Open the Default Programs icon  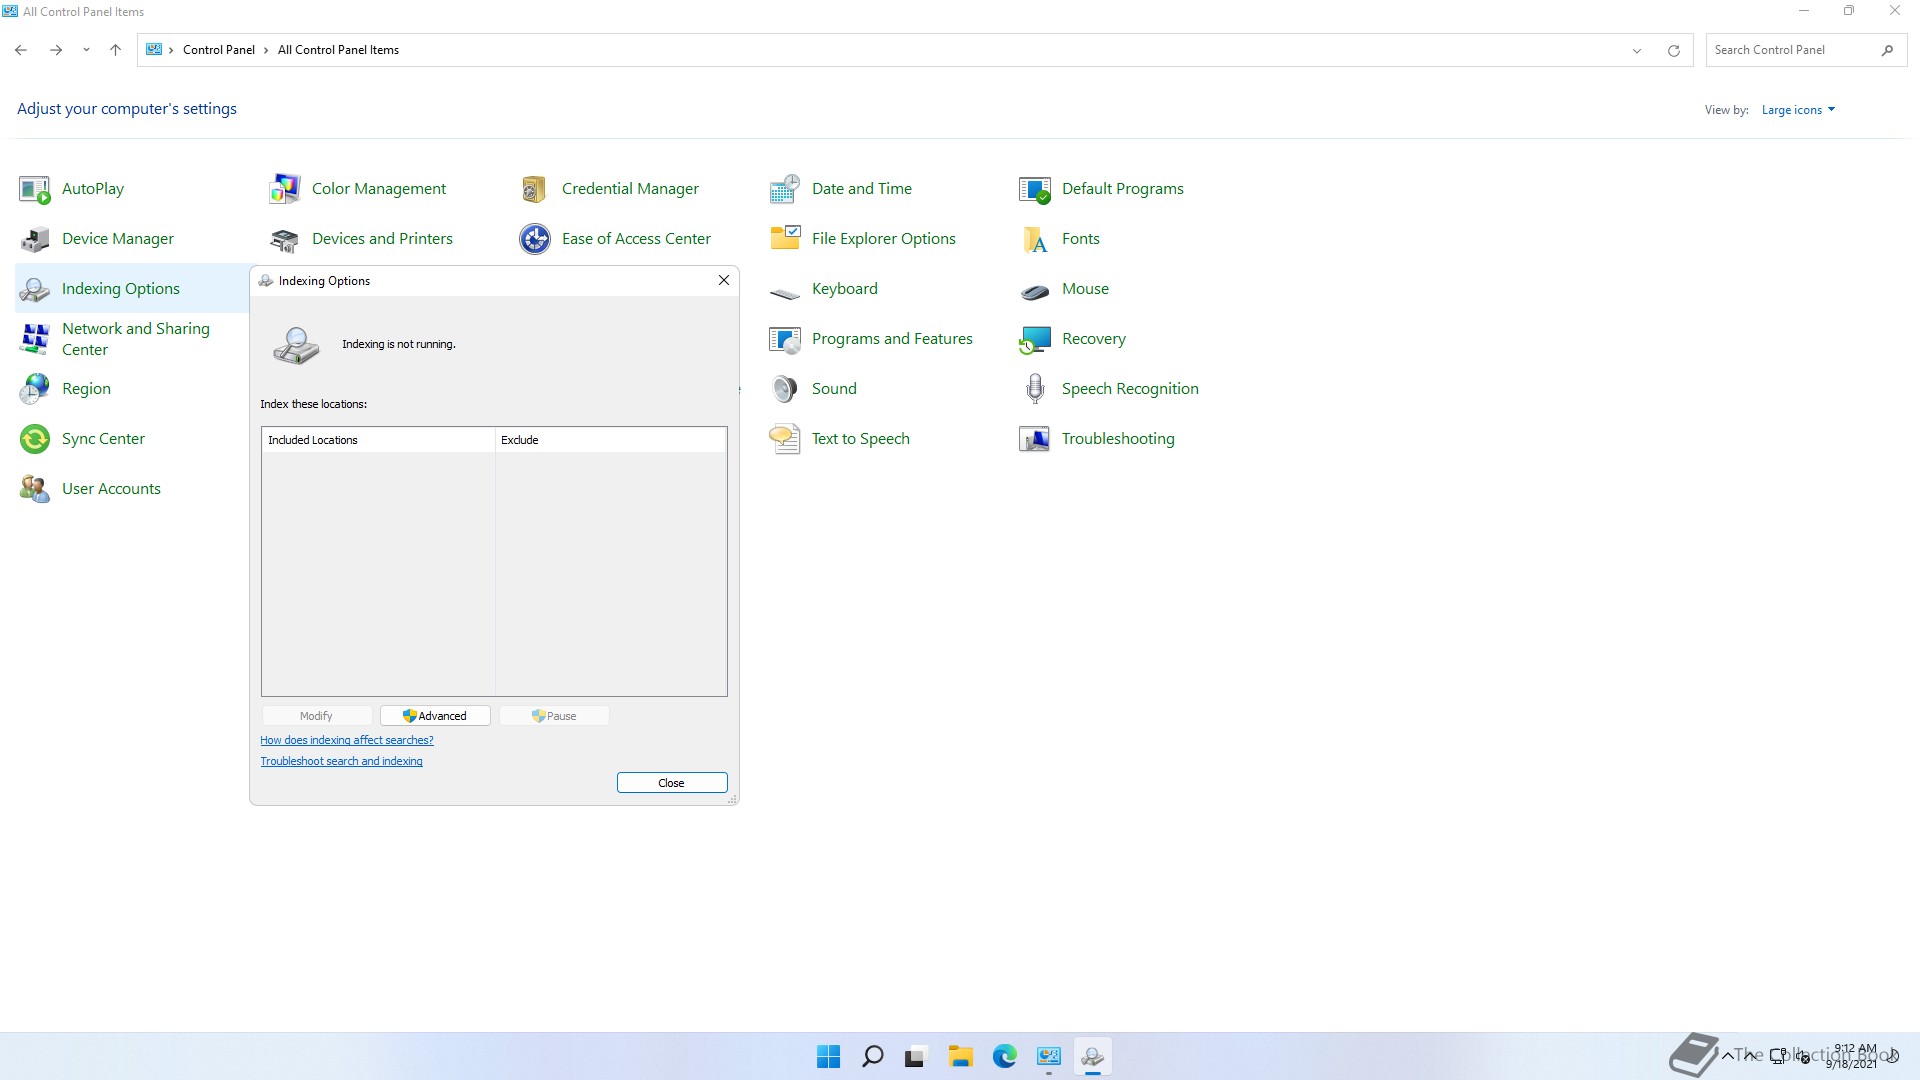pyautogui.click(x=1035, y=189)
